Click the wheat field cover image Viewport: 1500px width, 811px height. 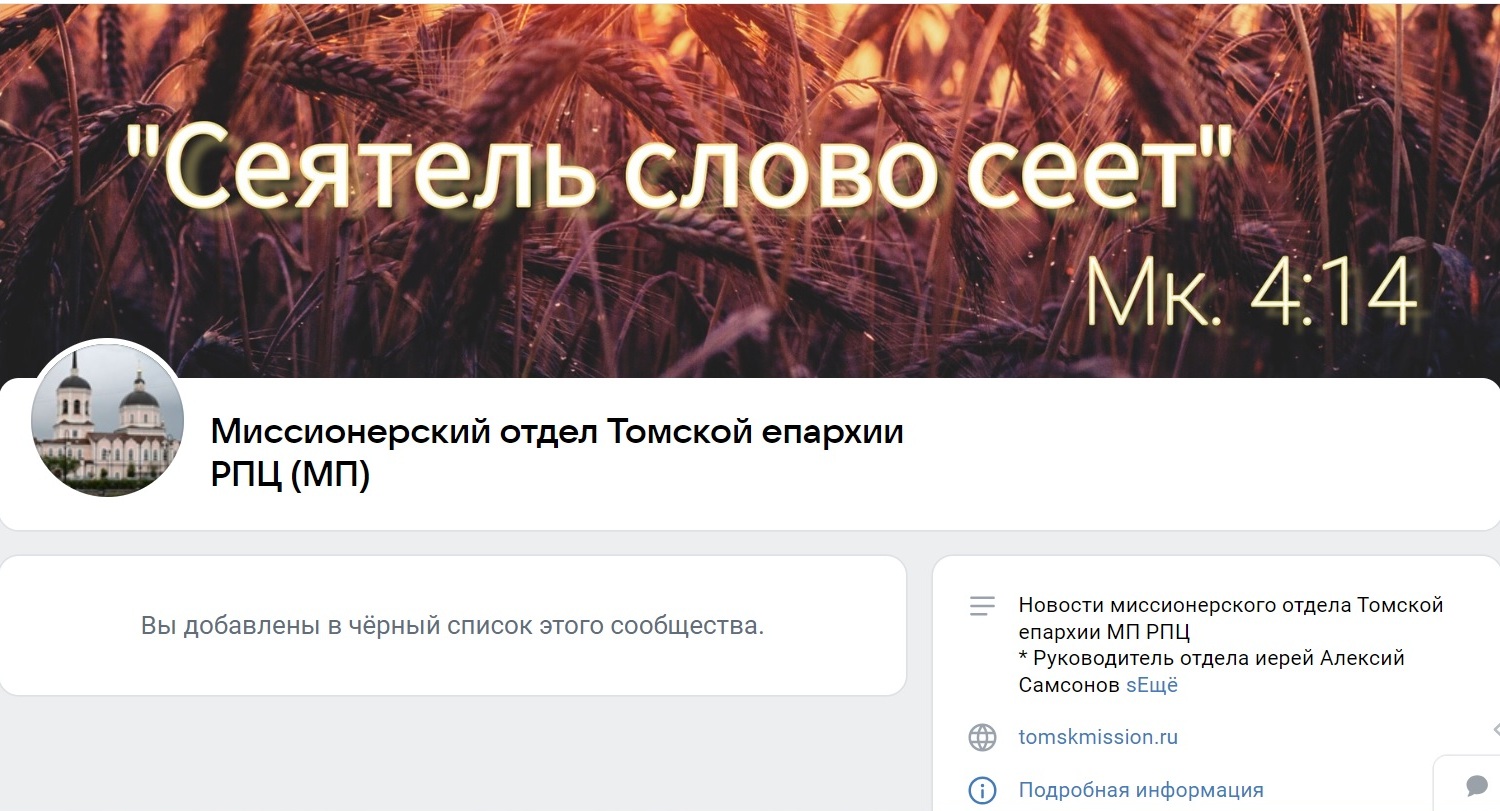pyautogui.click(x=750, y=190)
